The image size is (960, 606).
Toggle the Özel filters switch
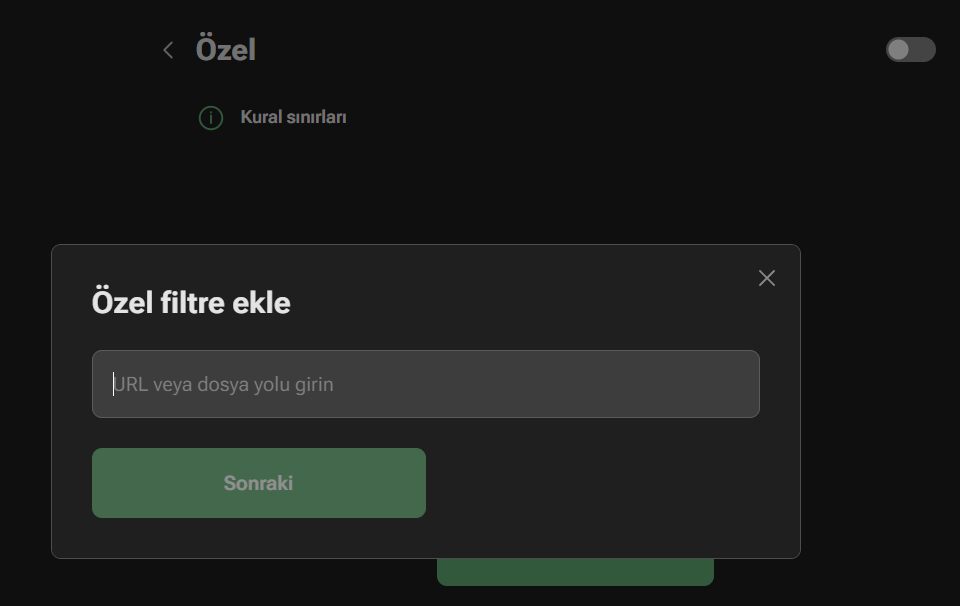click(x=910, y=50)
